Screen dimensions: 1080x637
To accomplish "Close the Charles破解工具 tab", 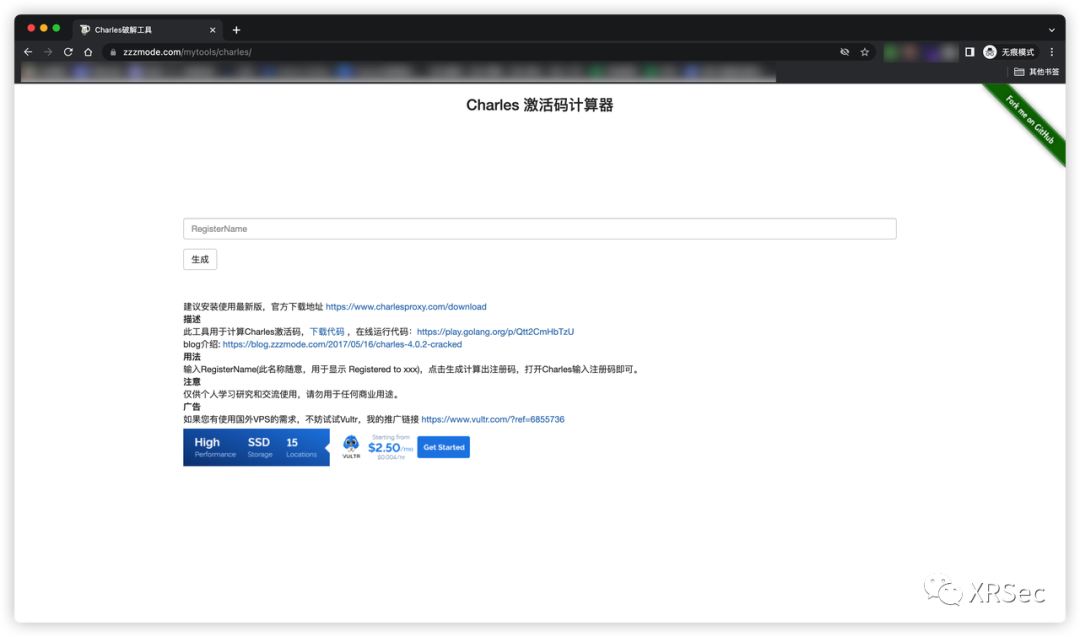I will click(x=212, y=30).
